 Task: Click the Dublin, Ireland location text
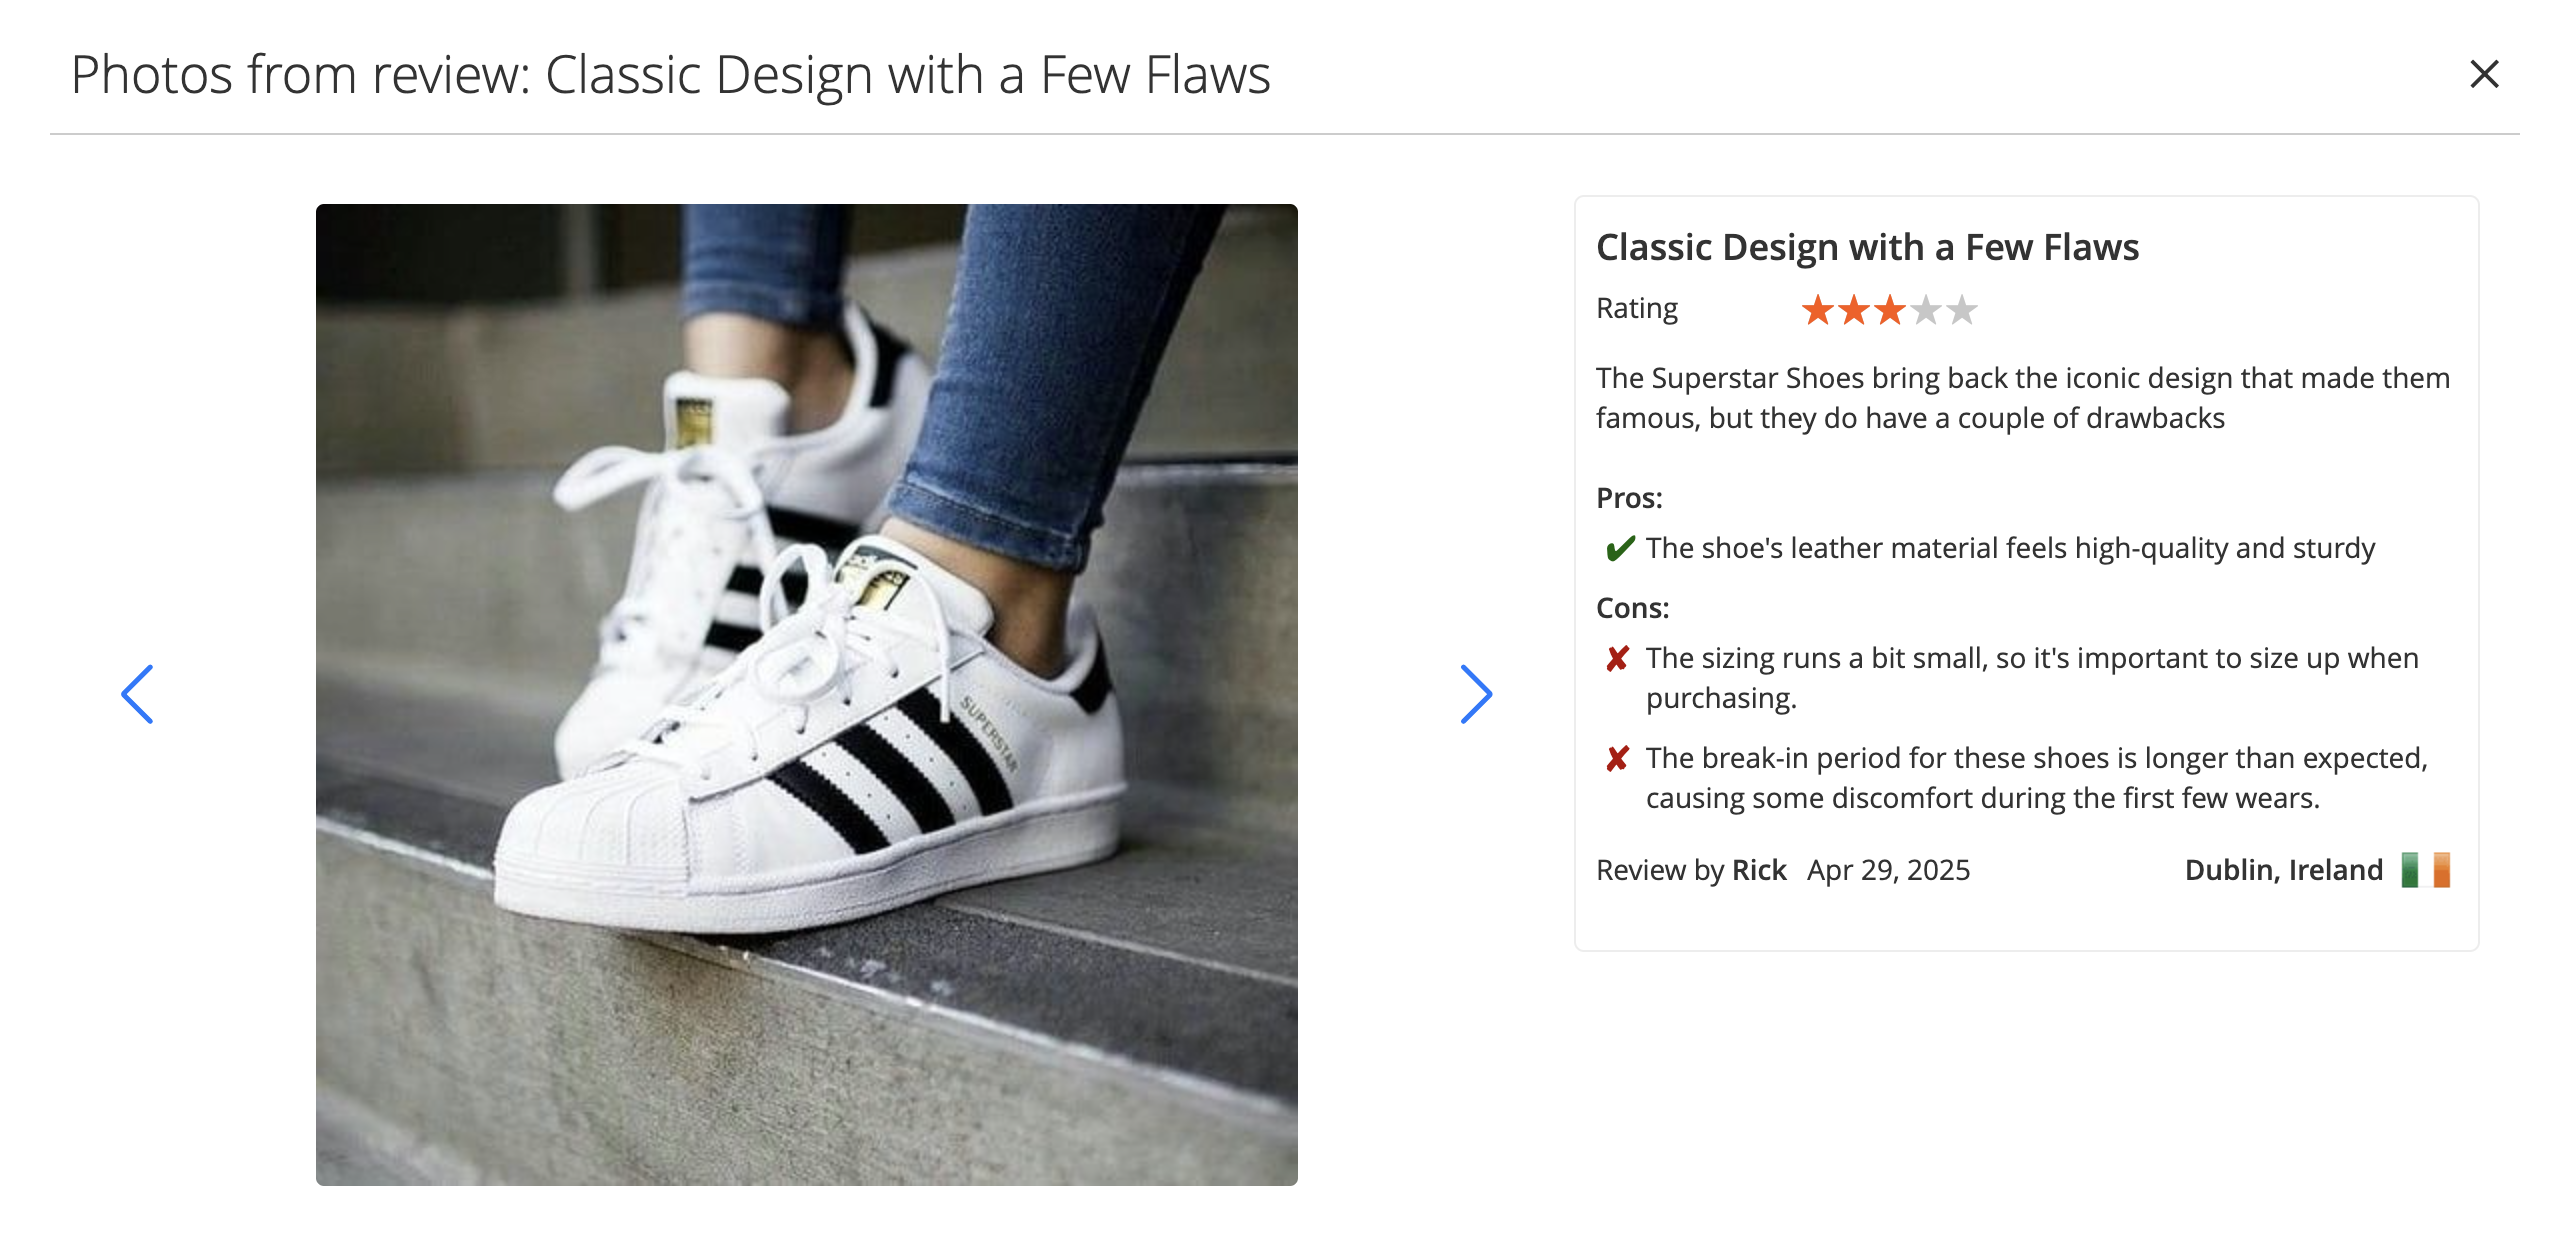click(2283, 870)
